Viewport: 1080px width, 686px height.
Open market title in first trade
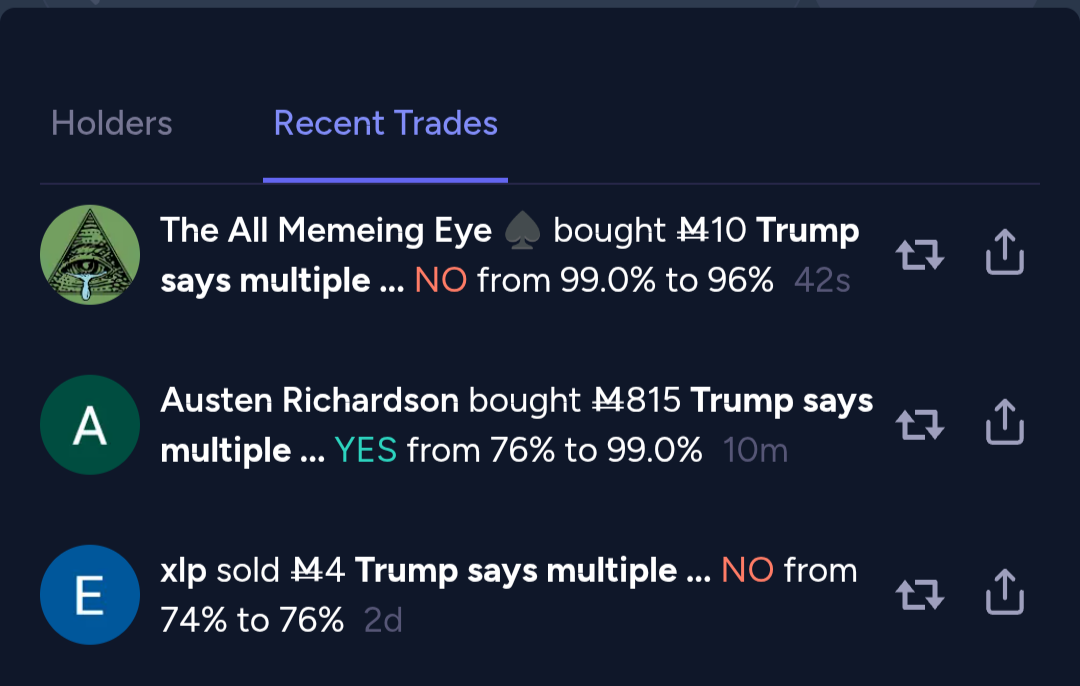tap(510, 256)
